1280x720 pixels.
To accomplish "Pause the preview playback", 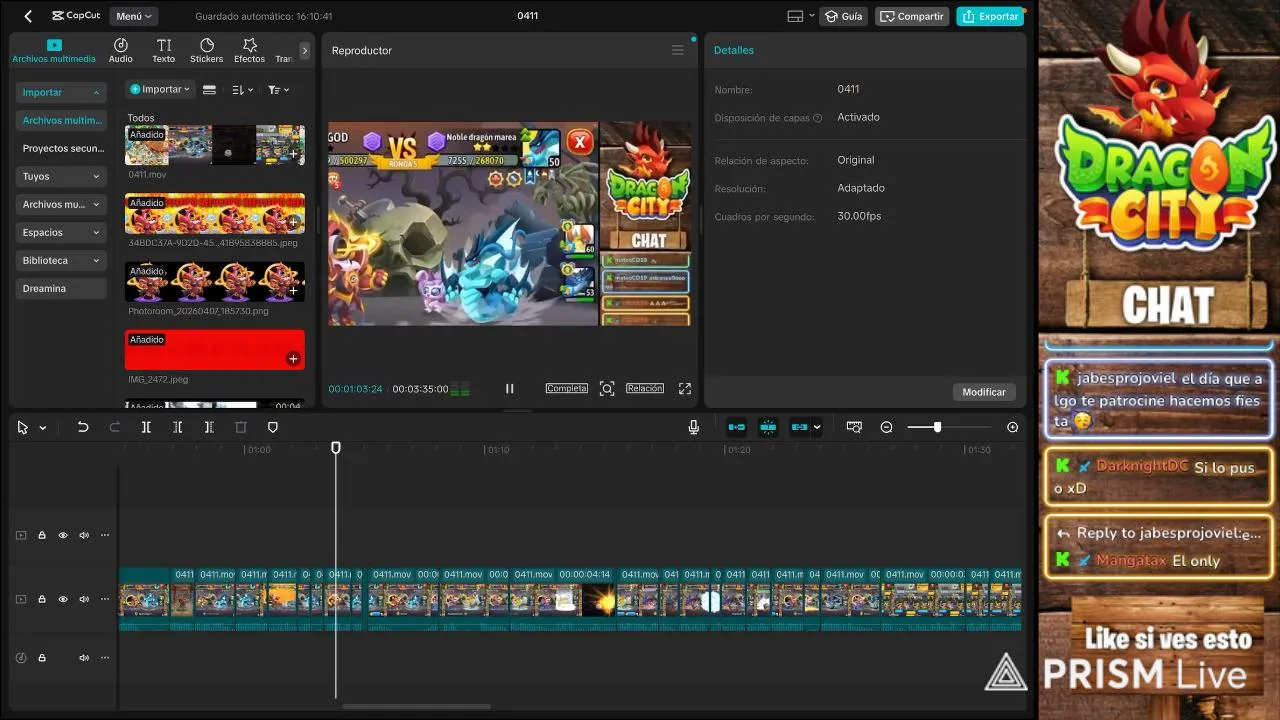I will [509, 388].
